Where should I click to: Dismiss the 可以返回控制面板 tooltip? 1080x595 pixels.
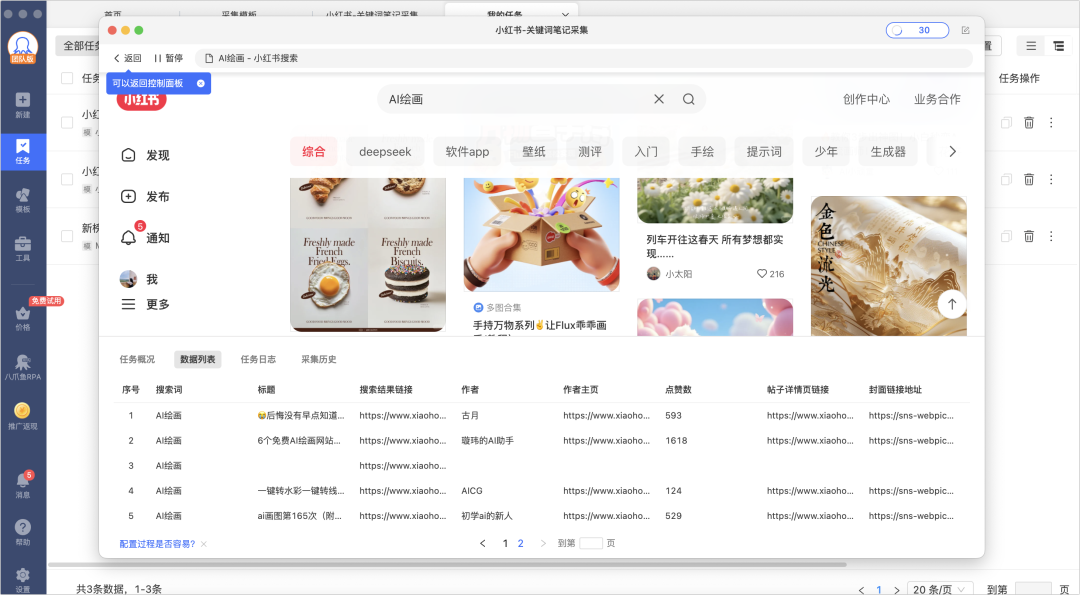[x=200, y=83]
